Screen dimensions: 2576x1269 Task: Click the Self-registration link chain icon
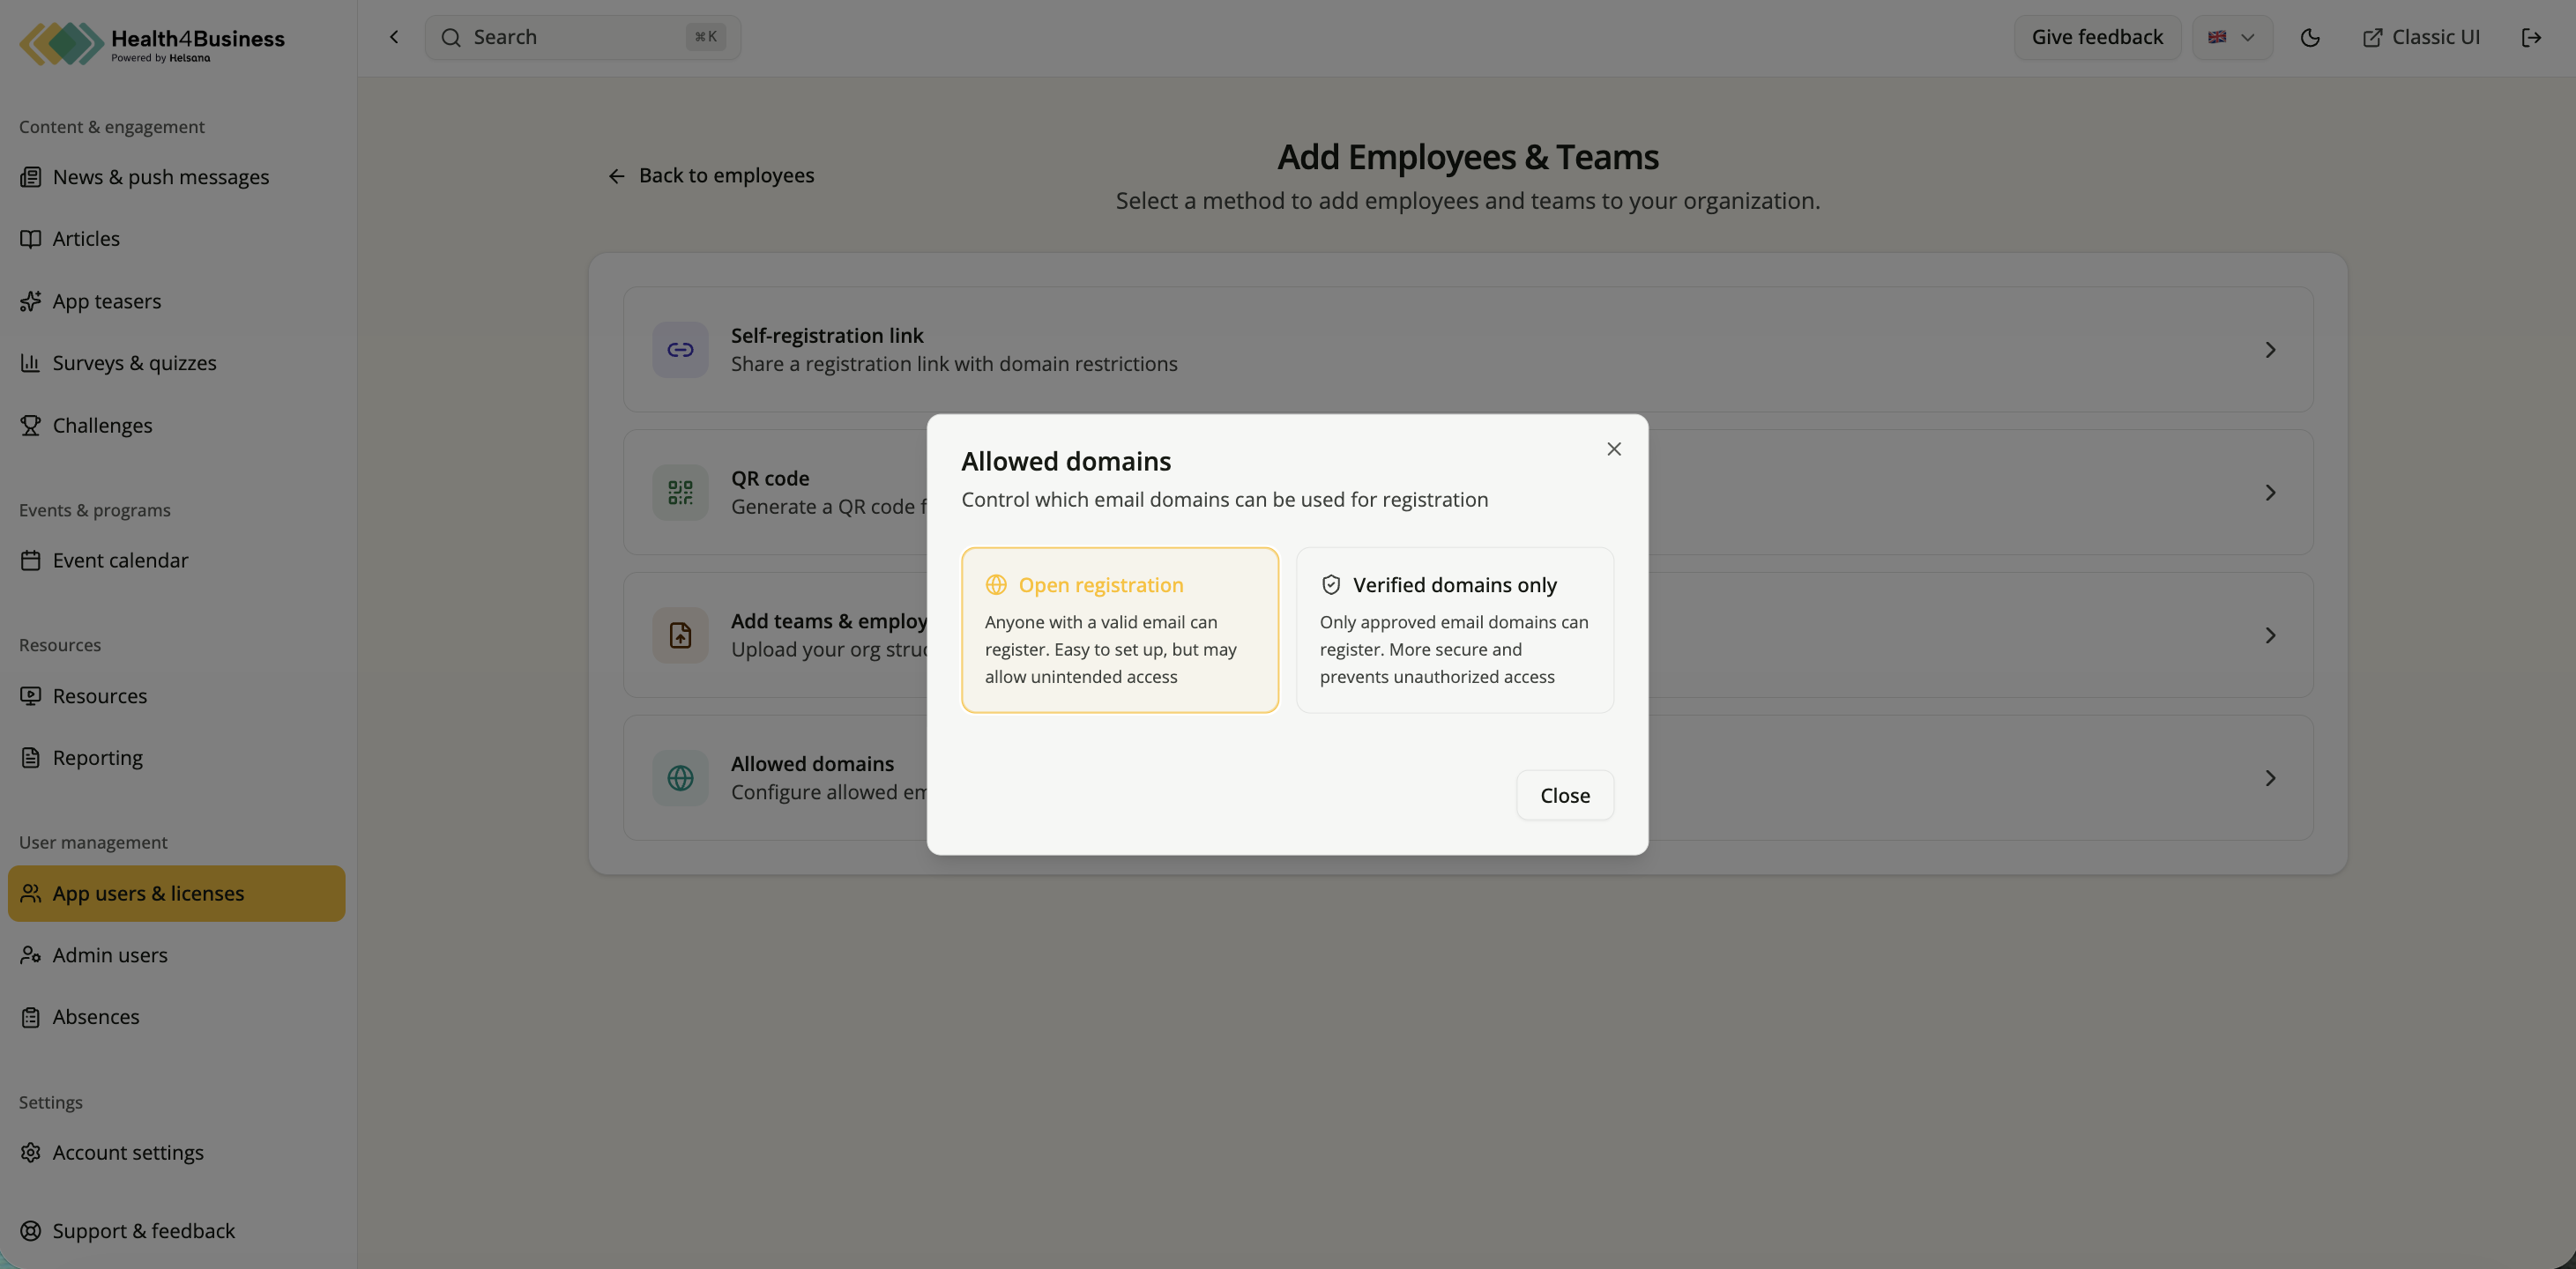pos(680,350)
